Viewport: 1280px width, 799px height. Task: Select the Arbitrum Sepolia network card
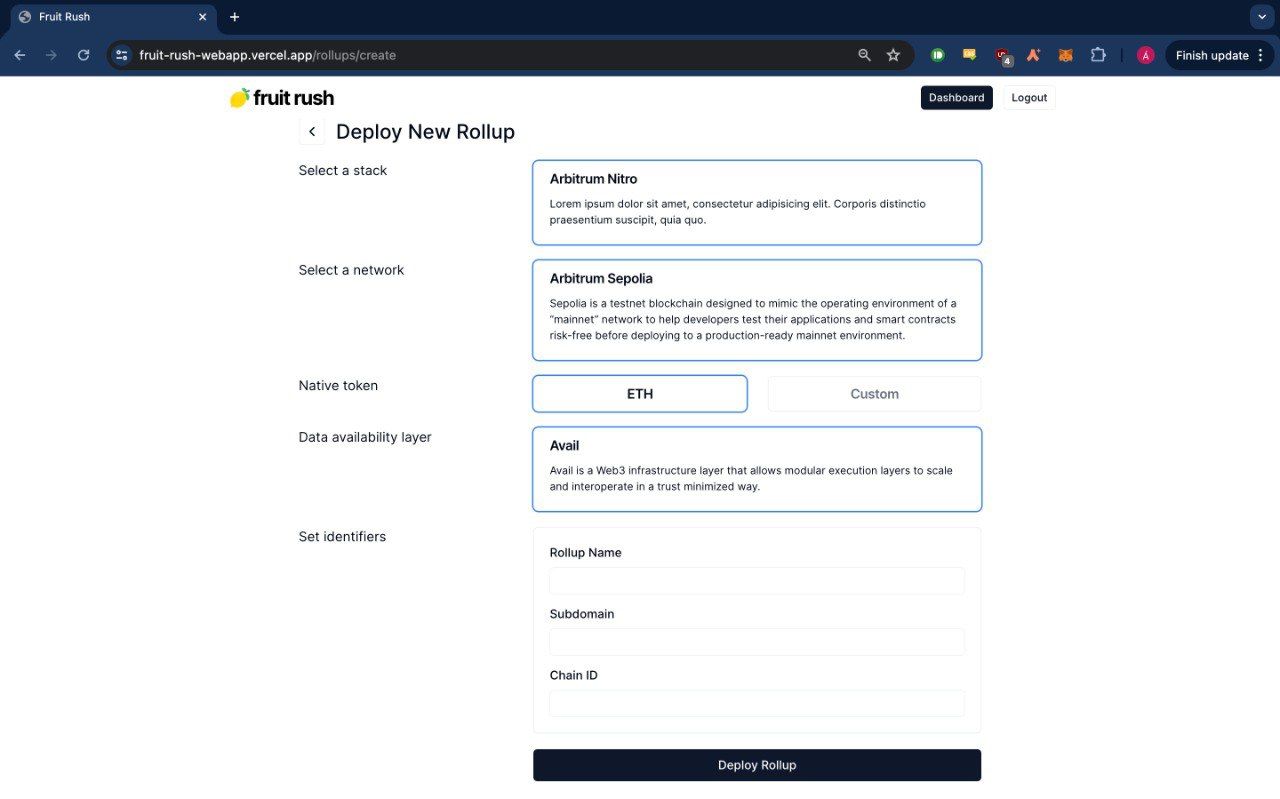[757, 310]
